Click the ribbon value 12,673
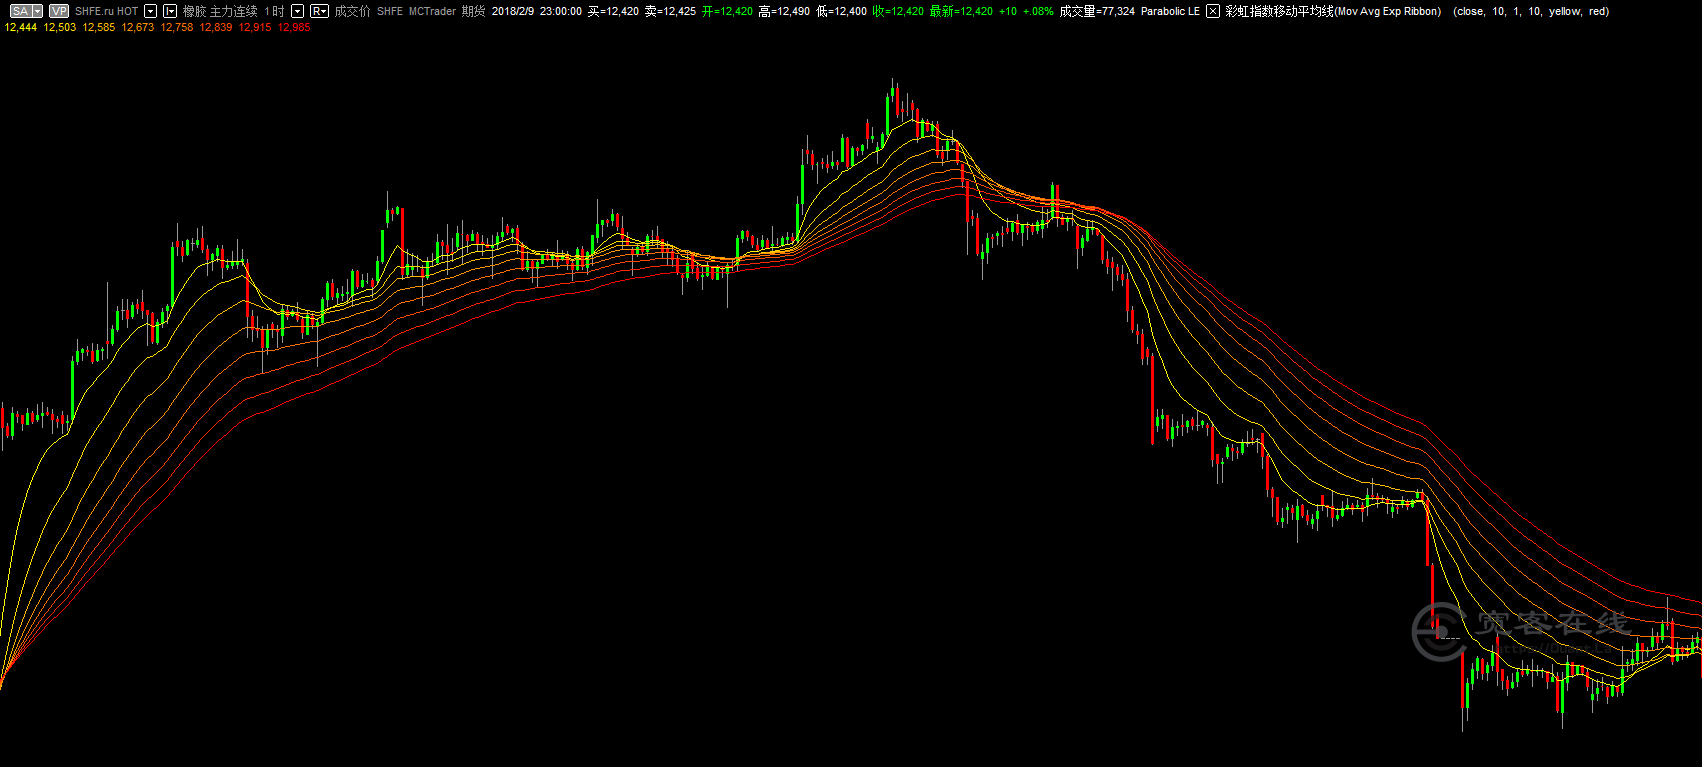 [138, 27]
